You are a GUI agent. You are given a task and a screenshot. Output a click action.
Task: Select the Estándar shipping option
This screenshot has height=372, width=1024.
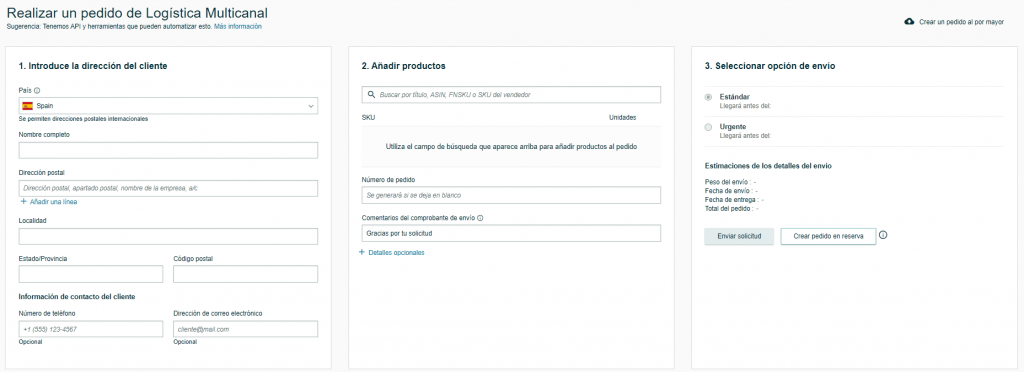pyautogui.click(x=709, y=97)
